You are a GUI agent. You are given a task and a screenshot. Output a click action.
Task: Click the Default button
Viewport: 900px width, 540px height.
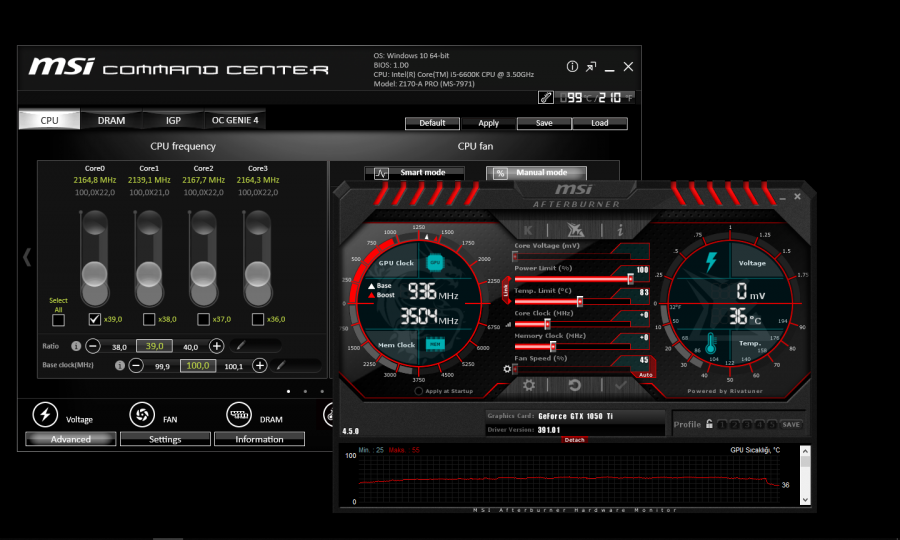pyautogui.click(x=432, y=123)
